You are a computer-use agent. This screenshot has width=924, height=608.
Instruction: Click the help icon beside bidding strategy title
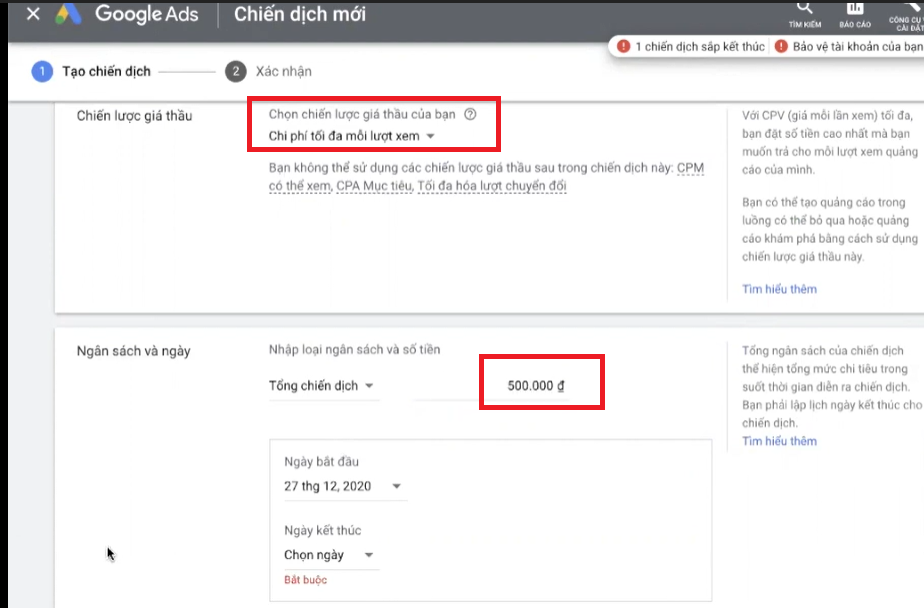[470, 115]
